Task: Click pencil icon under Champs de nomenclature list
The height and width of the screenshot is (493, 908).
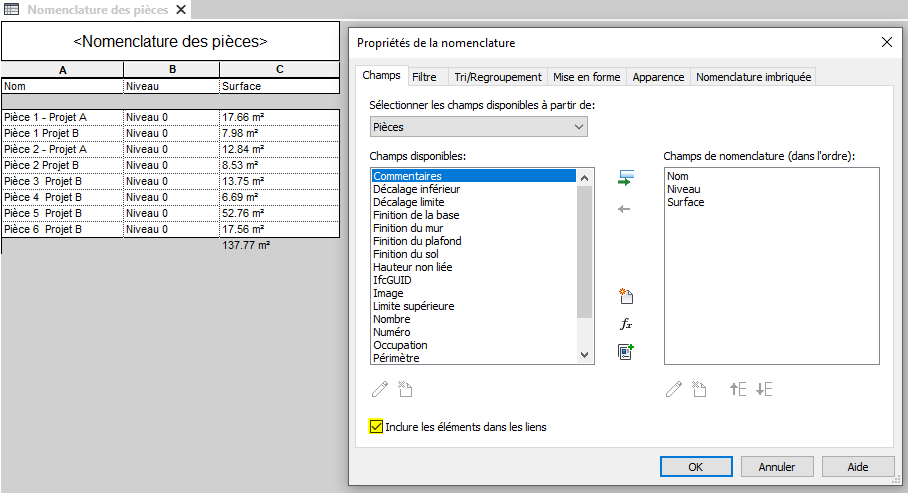Action: tap(674, 390)
